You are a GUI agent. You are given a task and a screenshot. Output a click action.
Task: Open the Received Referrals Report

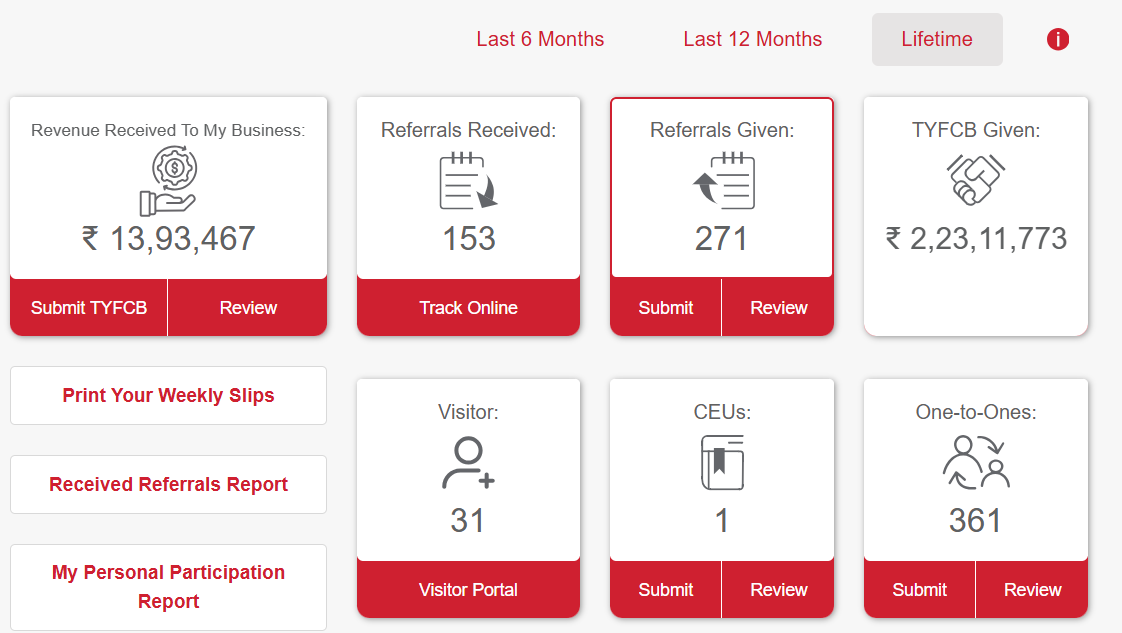click(x=167, y=484)
